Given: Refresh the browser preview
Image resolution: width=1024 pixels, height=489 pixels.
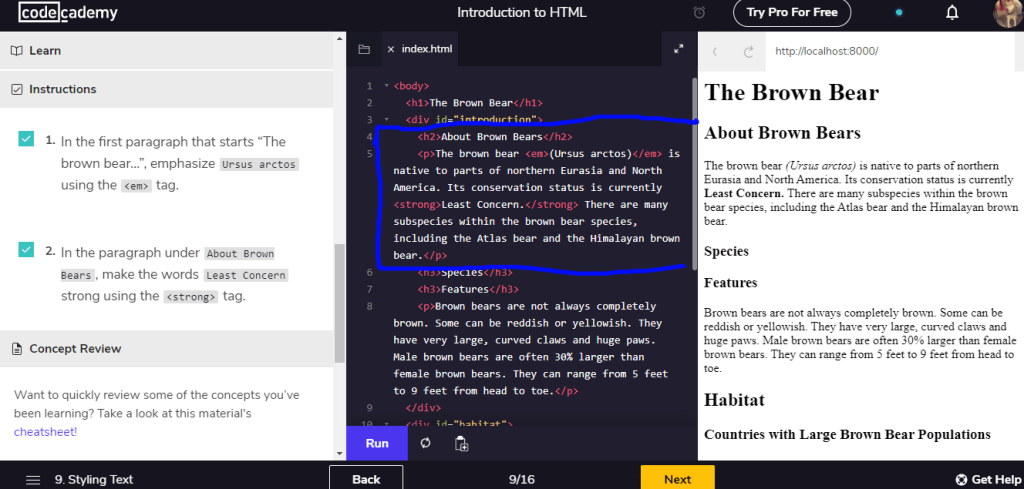Looking at the screenshot, I should pyautogui.click(x=748, y=51).
